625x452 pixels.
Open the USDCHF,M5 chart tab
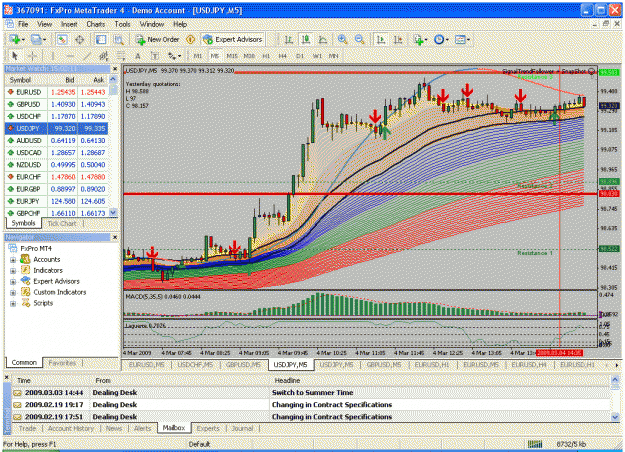coord(195,365)
